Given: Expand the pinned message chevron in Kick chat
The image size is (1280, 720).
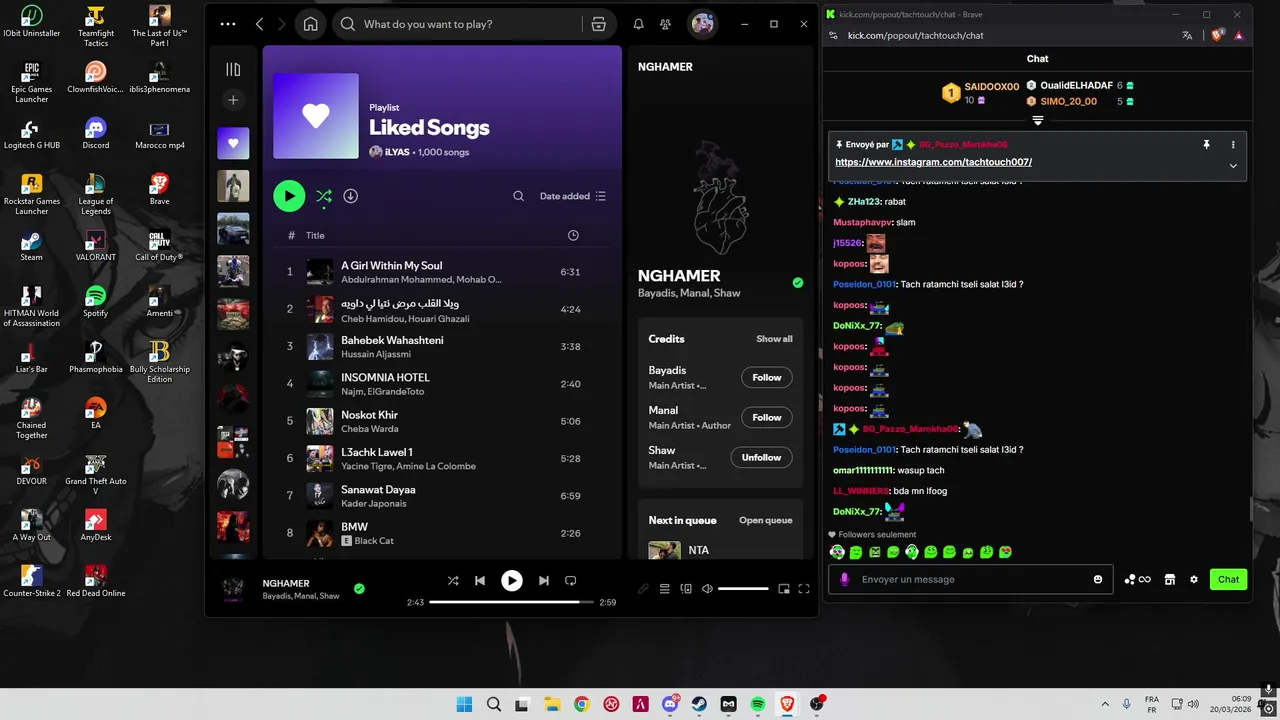Looking at the screenshot, I should [1233, 166].
